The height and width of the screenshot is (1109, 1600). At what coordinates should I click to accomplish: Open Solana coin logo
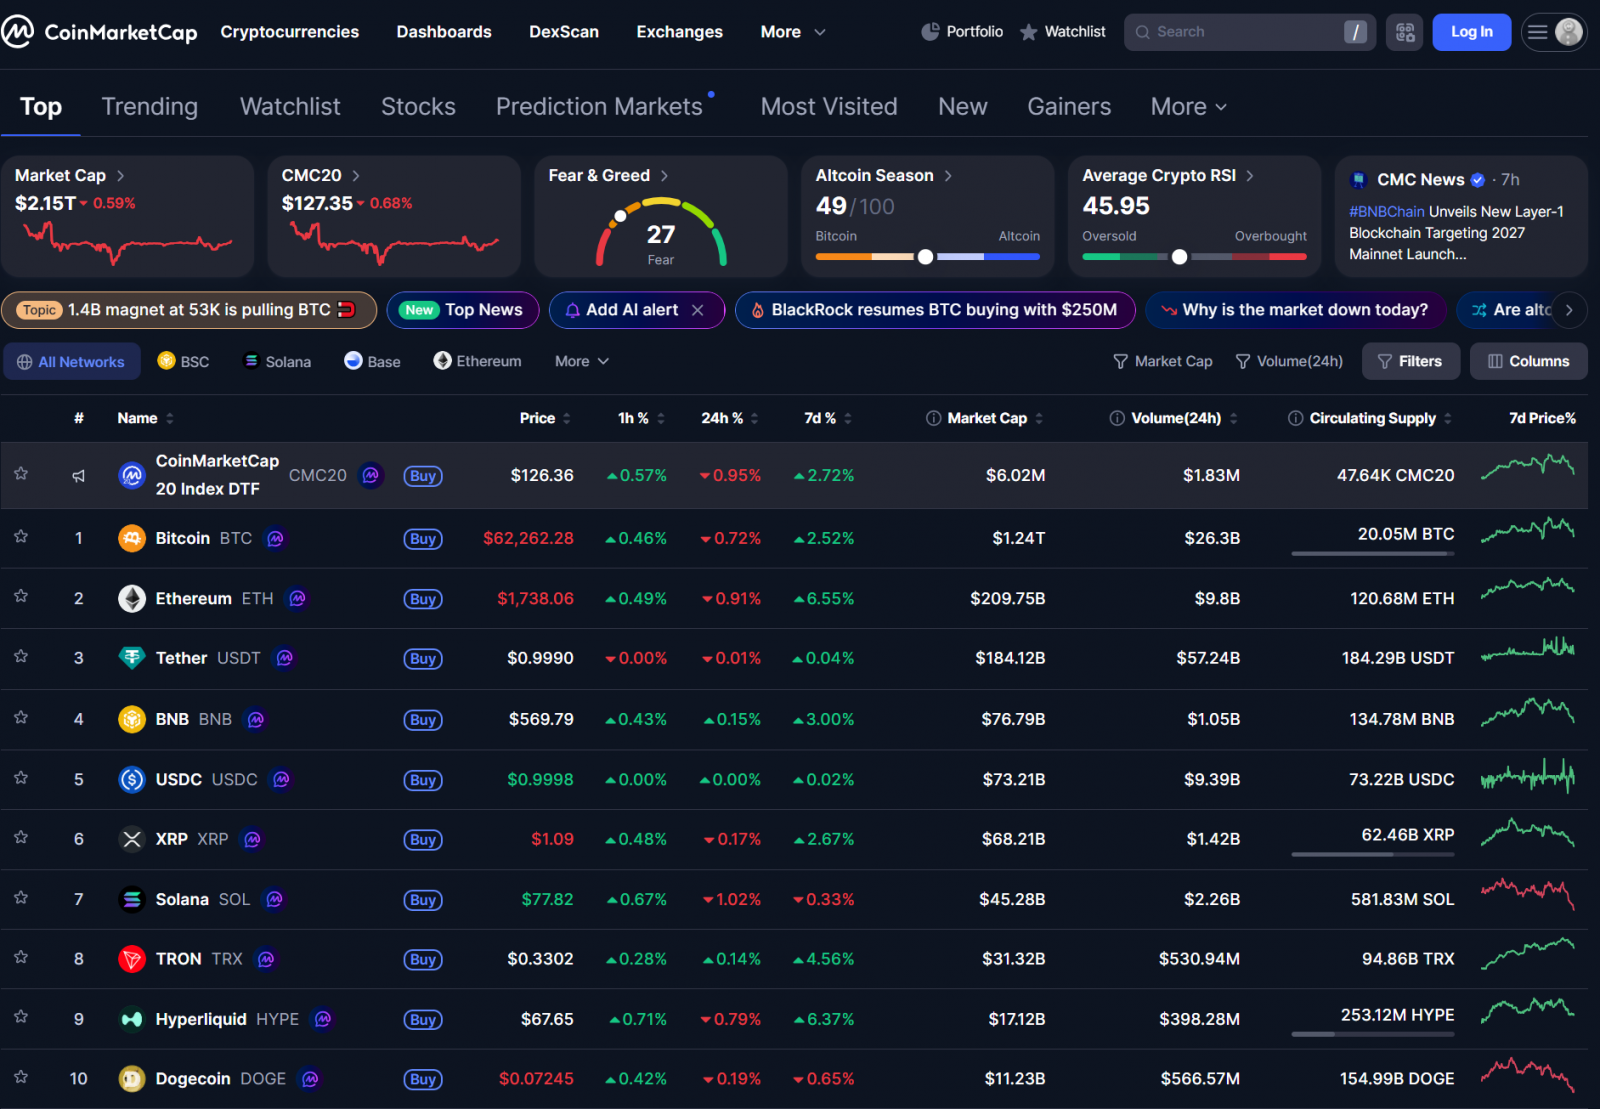point(132,899)
